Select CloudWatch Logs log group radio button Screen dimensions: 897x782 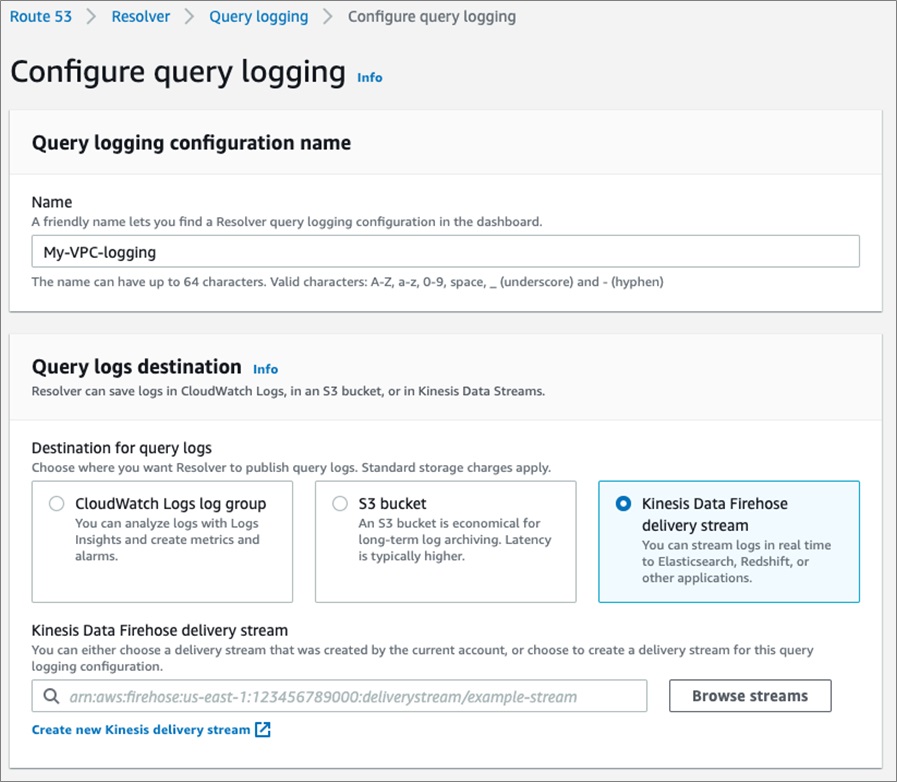pos(56,503)
